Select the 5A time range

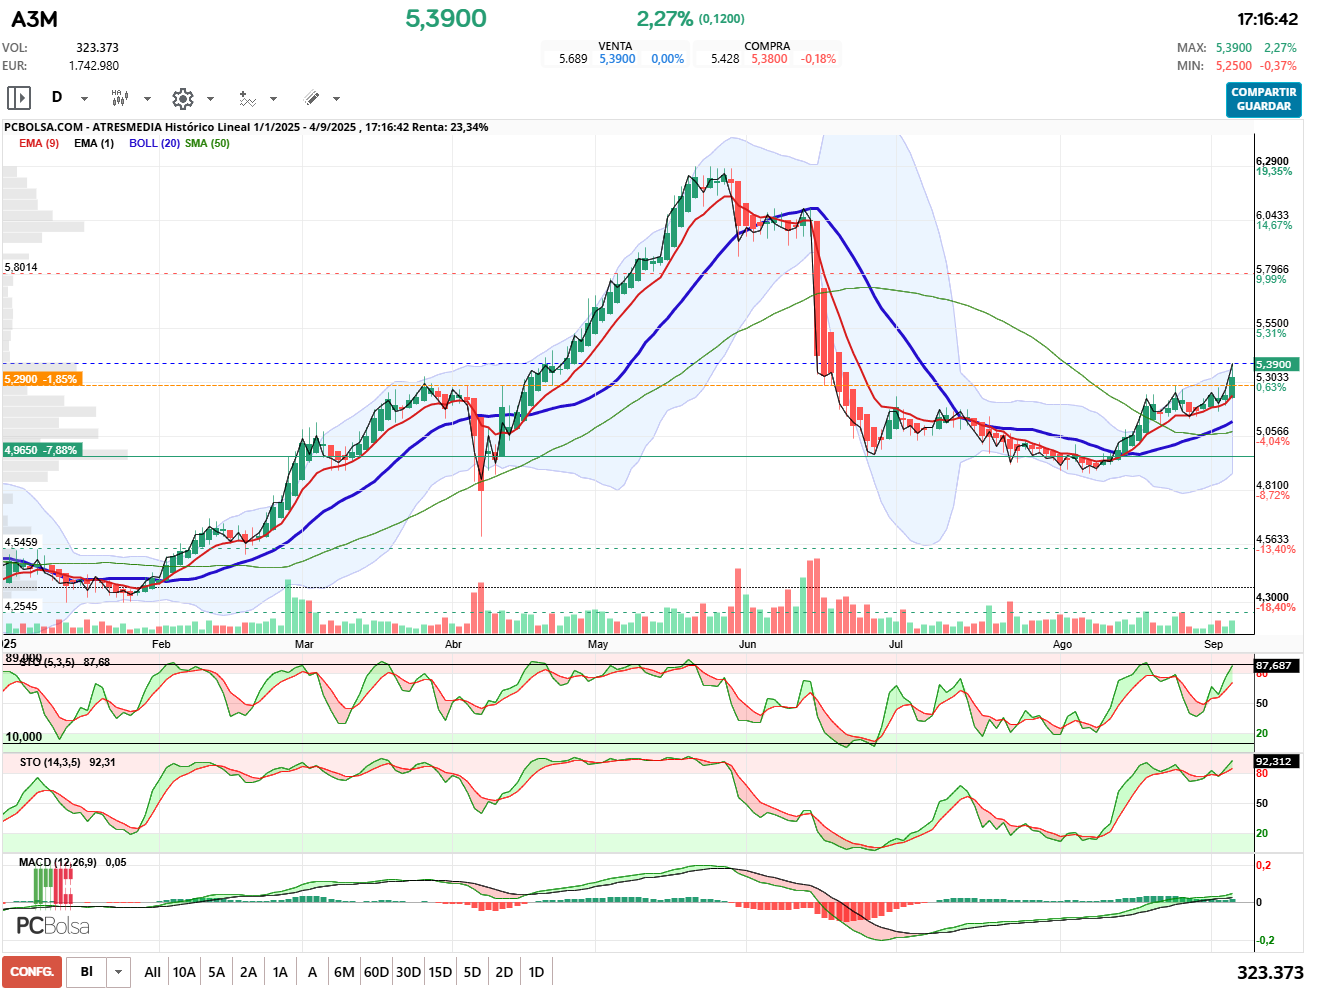coord(216,972)
